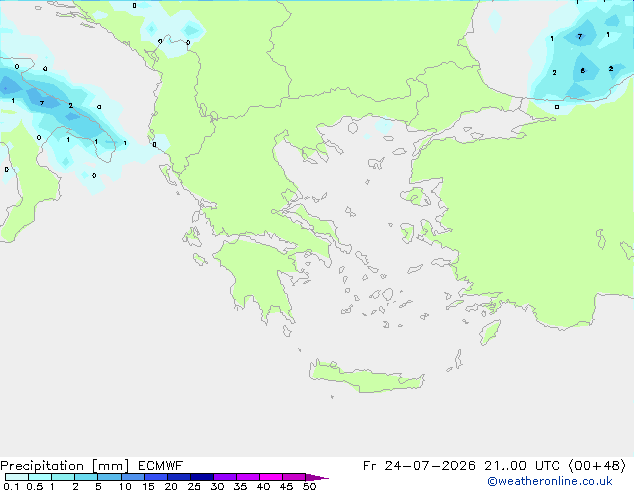Click the 'ECMWF' model label
The image size is (634, 490).
coord(161,466)
